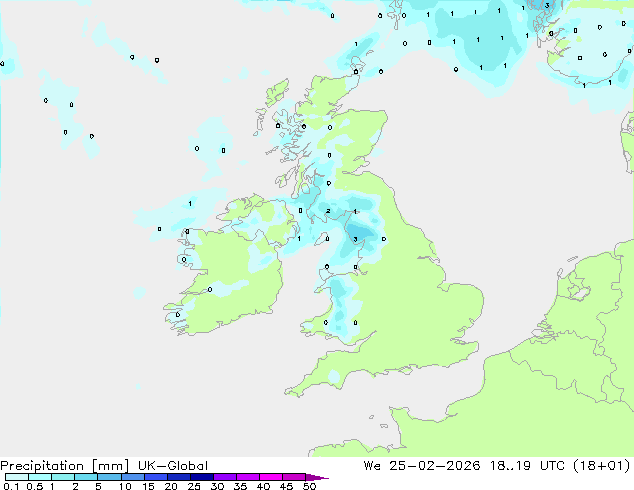Click the '0.5' legend scale label
The image size is (634, 490).
tap(35, 486)
